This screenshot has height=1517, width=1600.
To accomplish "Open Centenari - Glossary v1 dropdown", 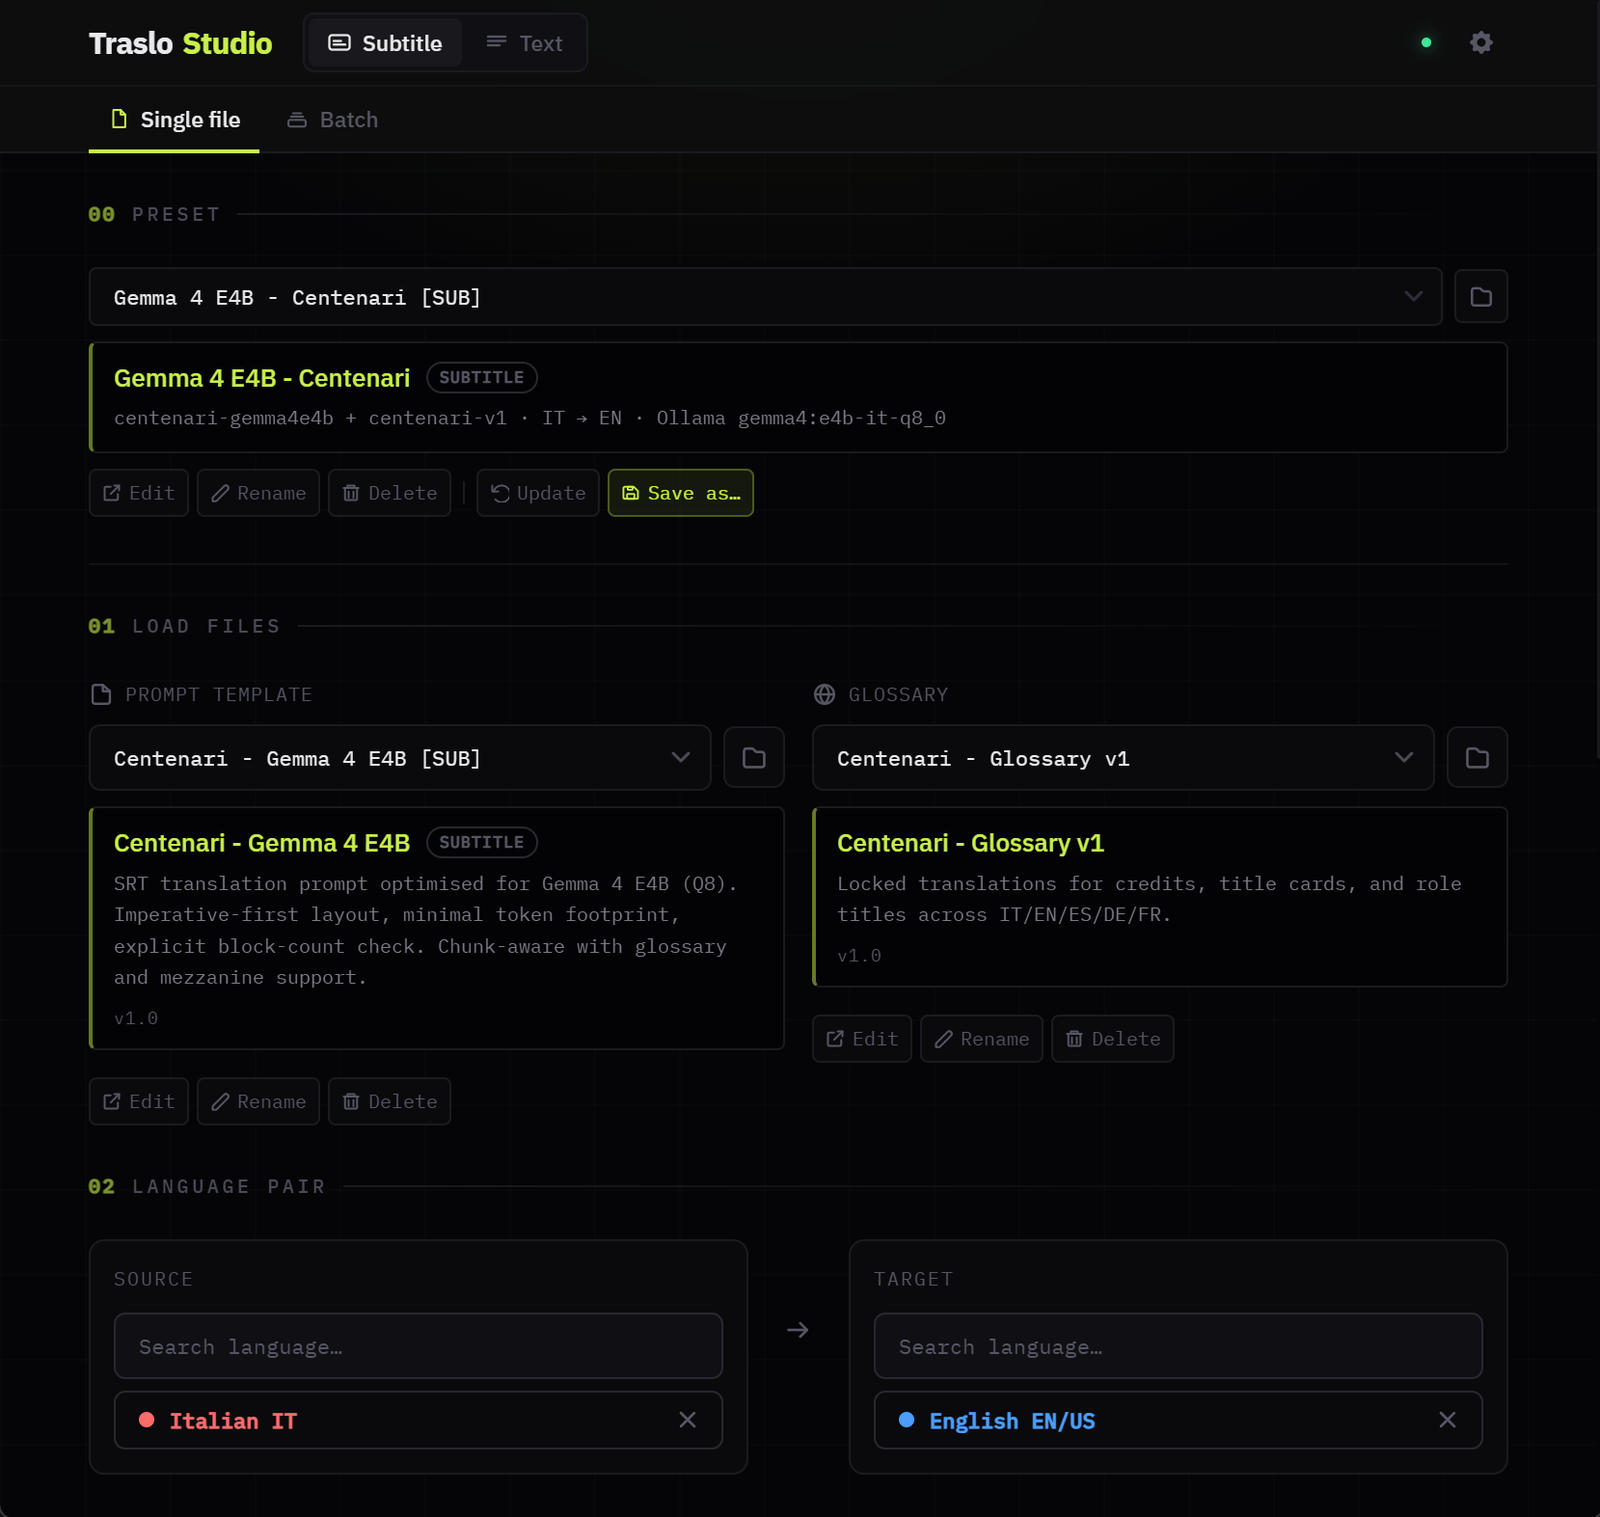I will [x=1123, y=758].
